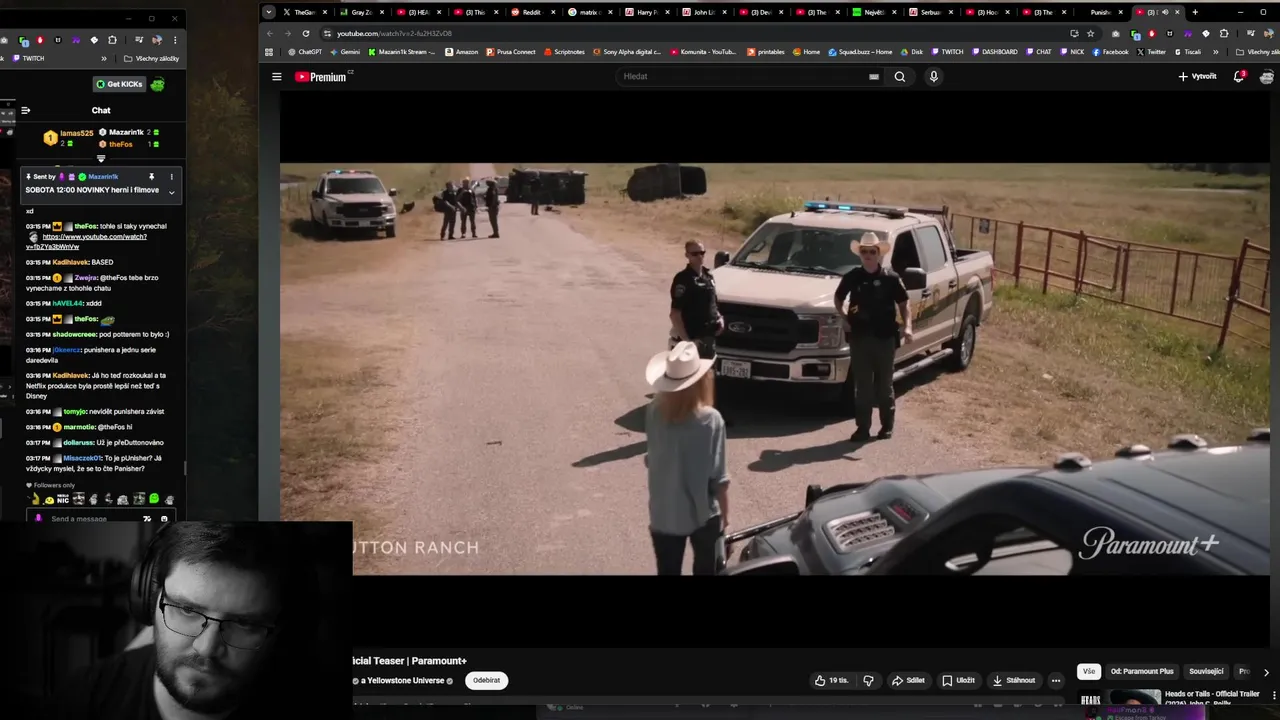Image resolution: width=1280 pixels, height=720 pixels.
Task: Click the Get KICKs button
Action: coord(120,84)
